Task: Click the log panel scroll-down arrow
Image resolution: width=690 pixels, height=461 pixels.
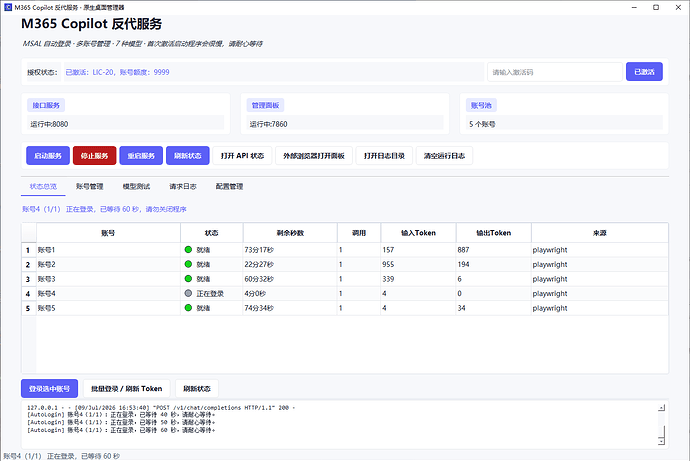Action: pyautogui.click(x=661, y=441)
